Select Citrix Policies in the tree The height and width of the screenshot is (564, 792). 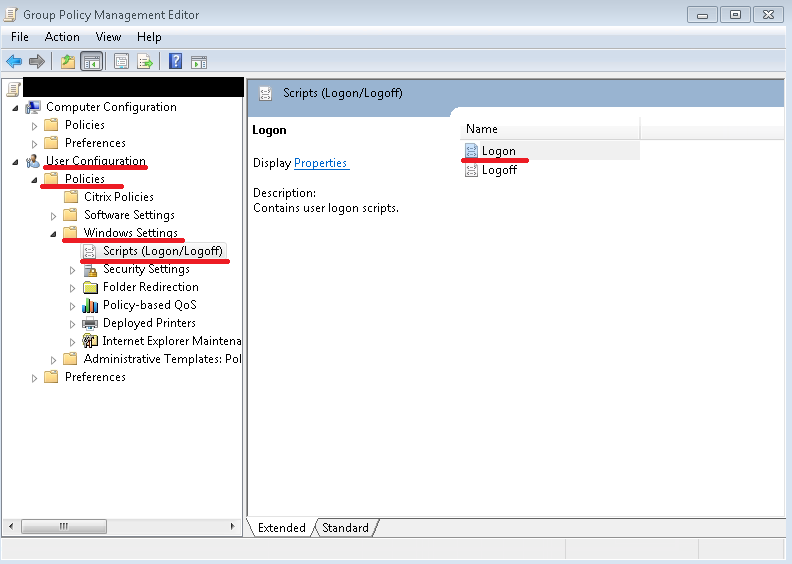(118, 197)
